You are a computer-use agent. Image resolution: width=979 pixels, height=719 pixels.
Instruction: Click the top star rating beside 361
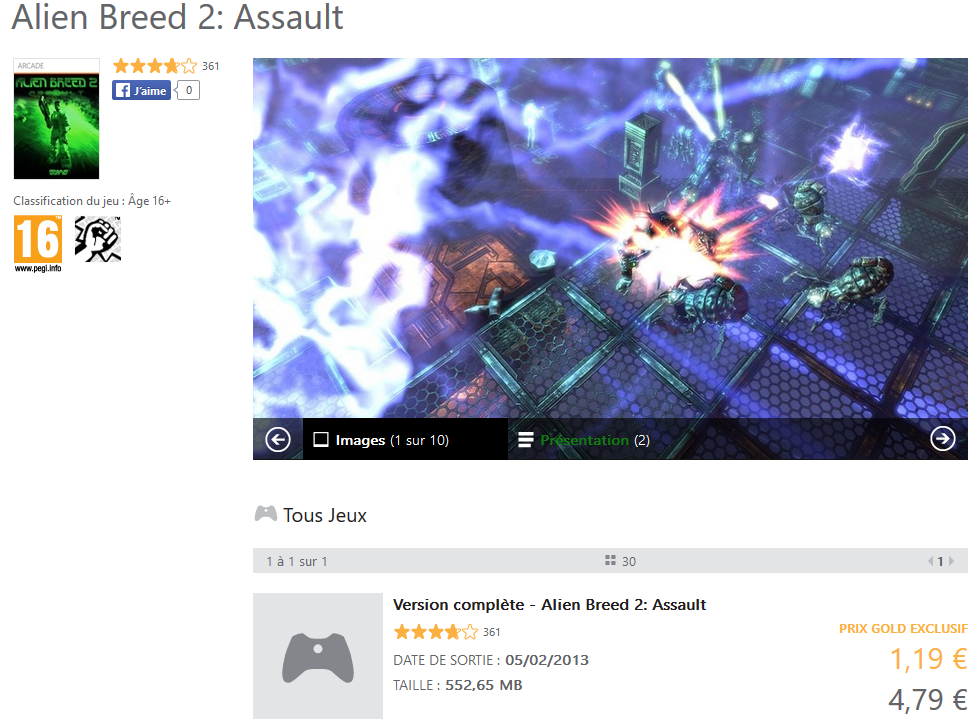coord(155,66)
